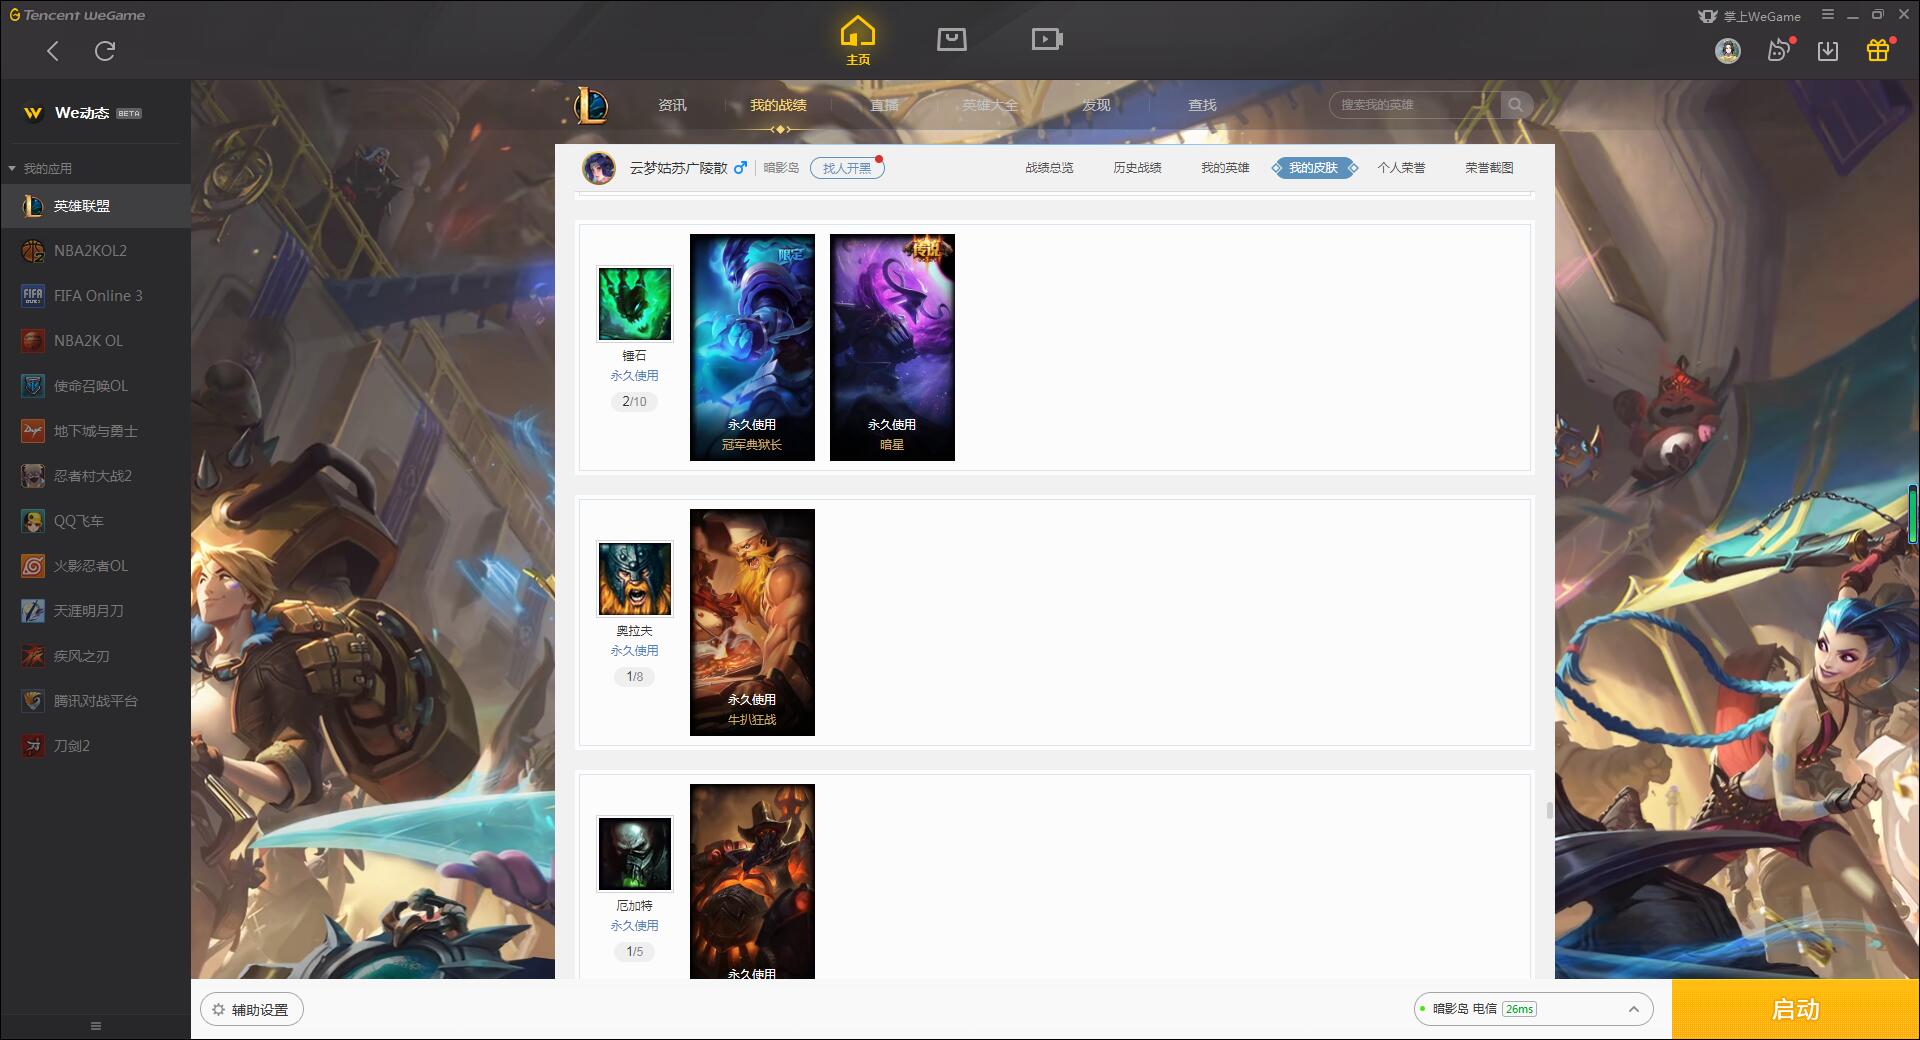Click the 奥拉夫 champion portrait
Viewport: 1920px width, 1040px height.
tap(635, 579)
